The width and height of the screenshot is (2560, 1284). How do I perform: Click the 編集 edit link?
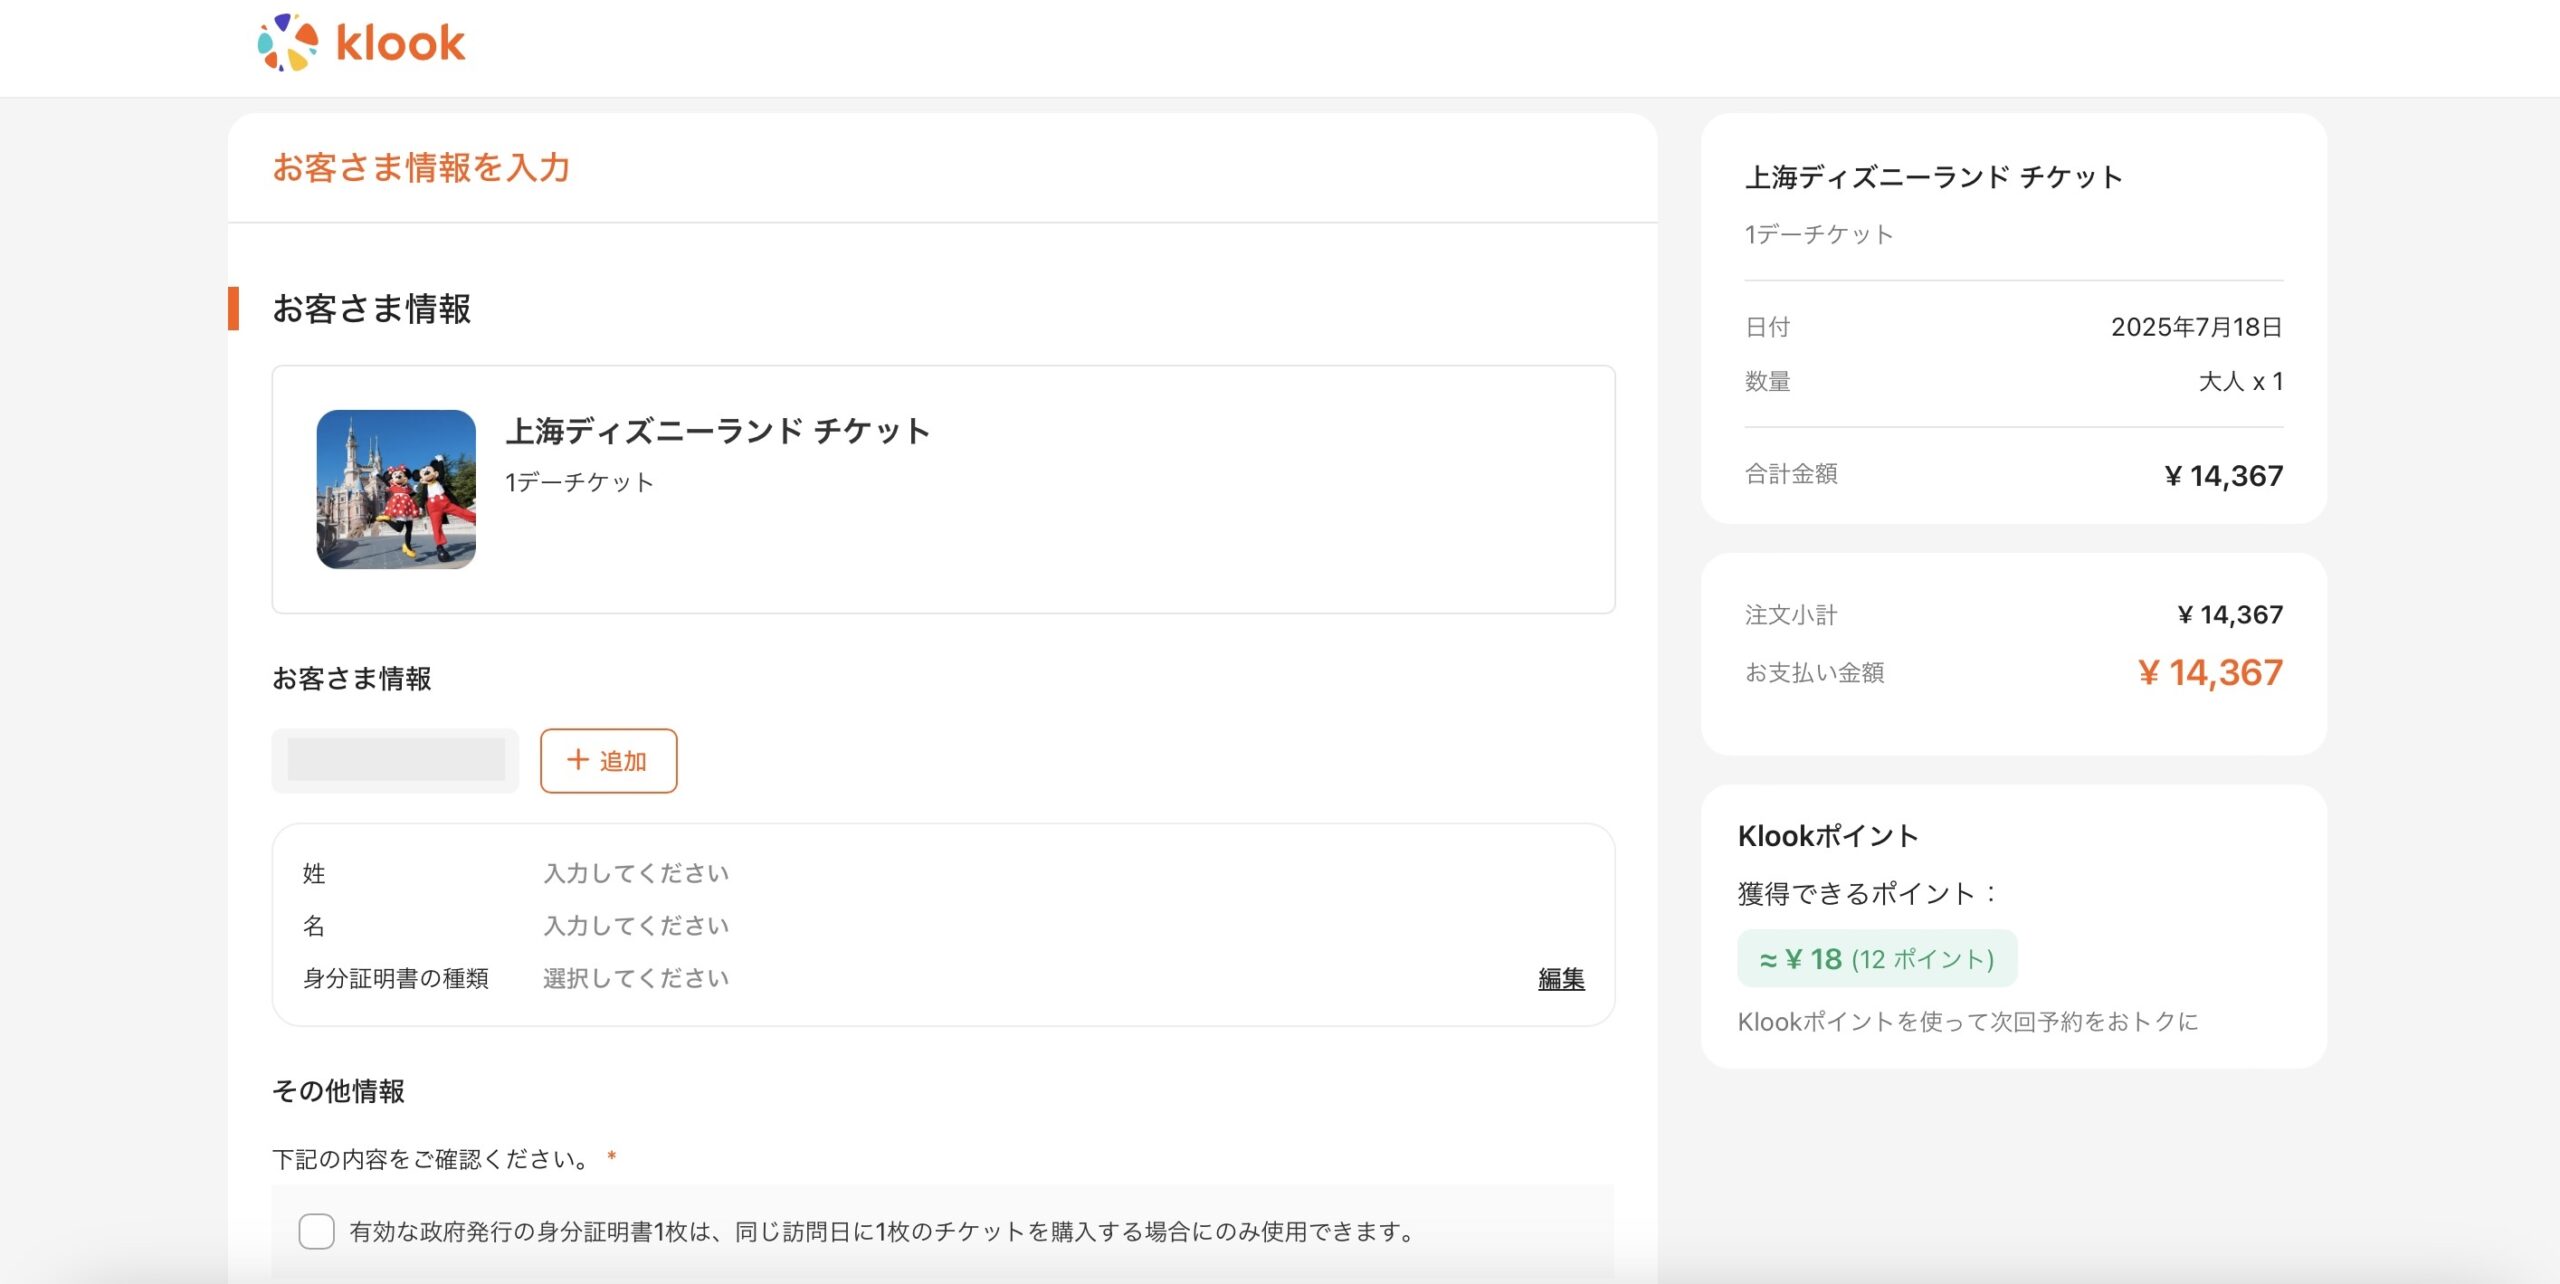coord(1561,978)
